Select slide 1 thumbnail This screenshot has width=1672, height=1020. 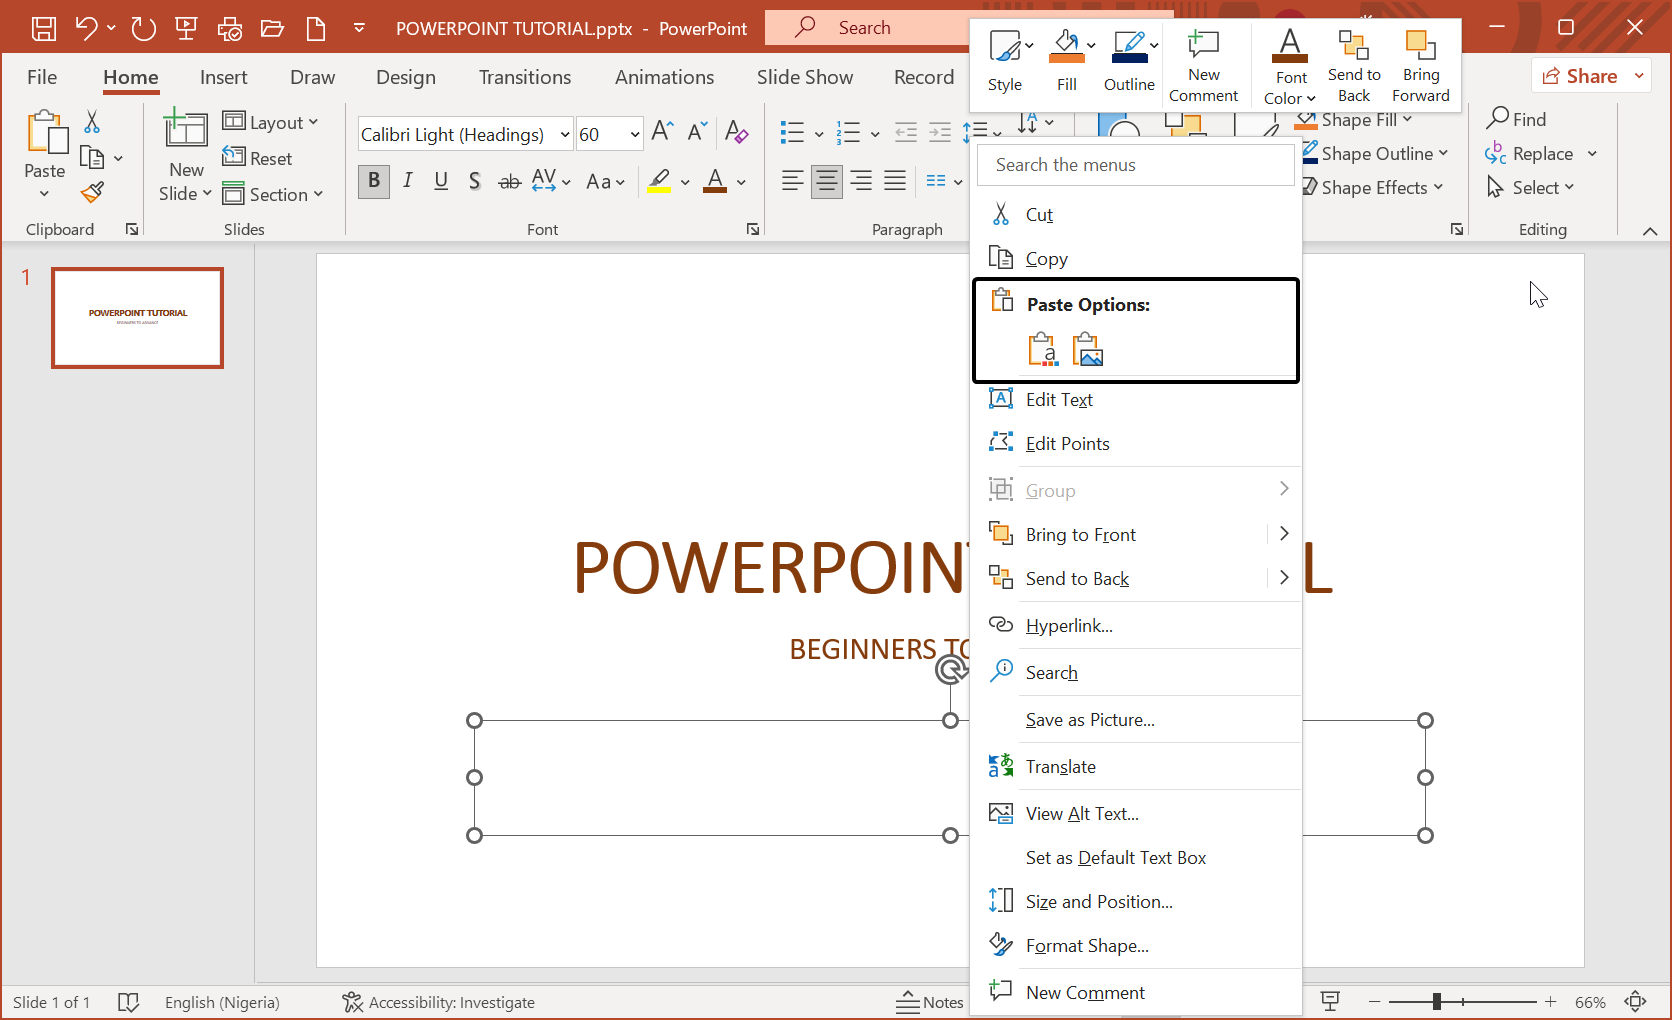[138, 318]
